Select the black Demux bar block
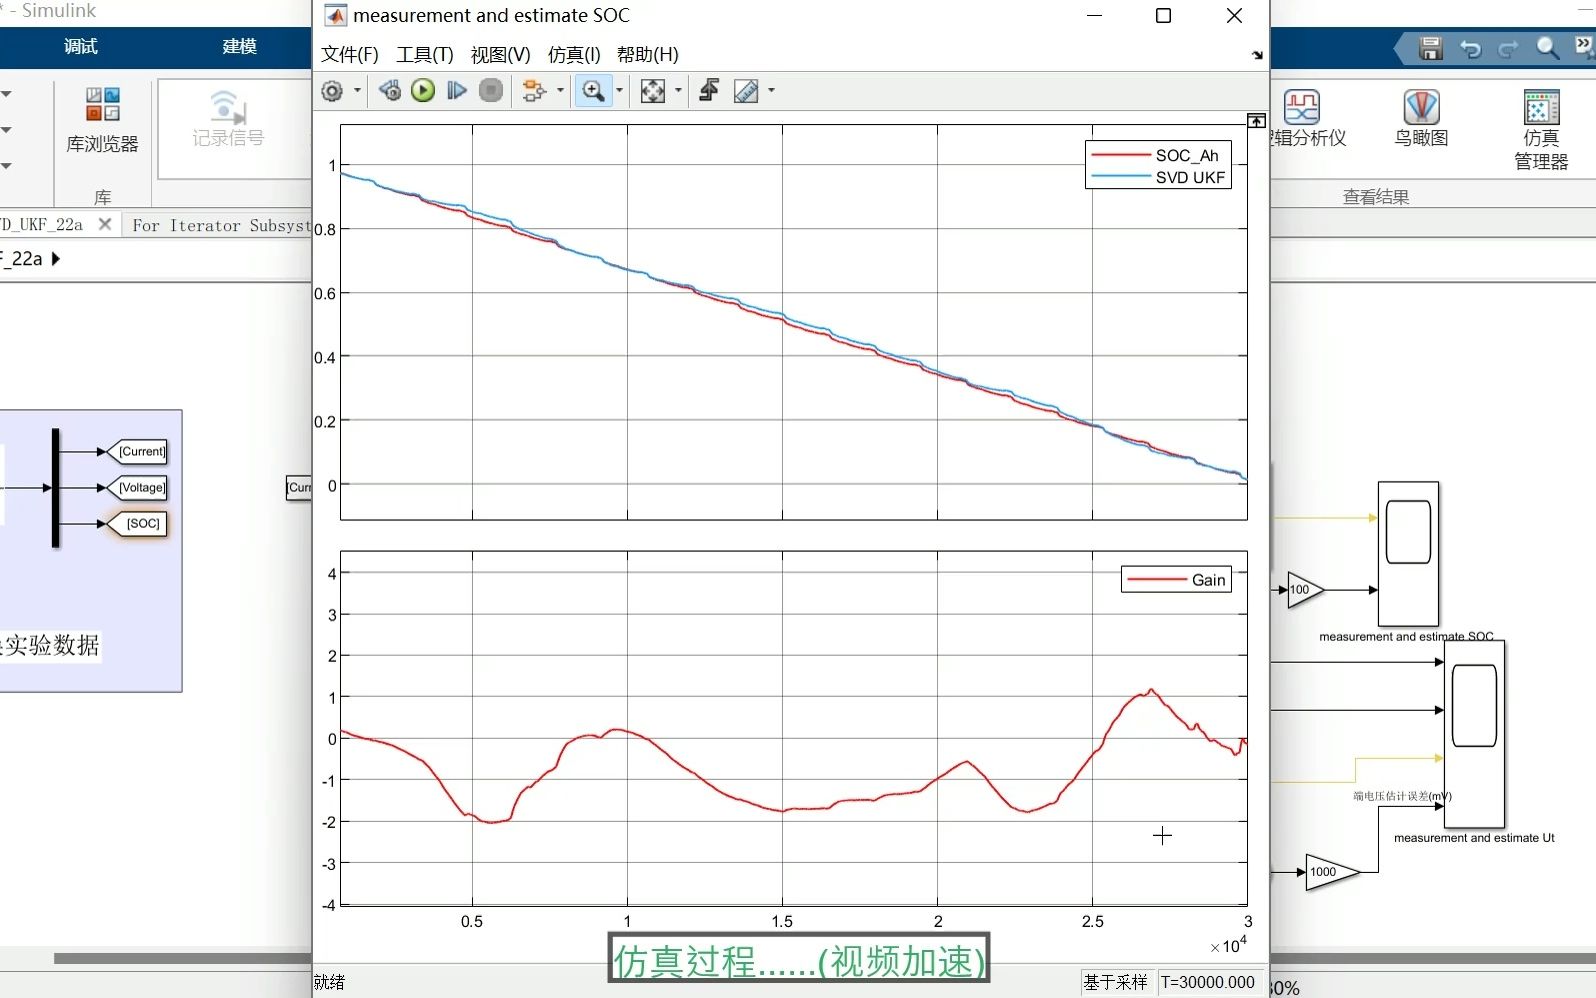 (56, 488)
